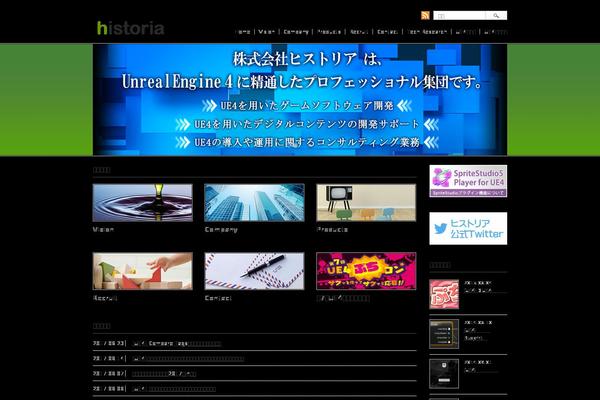Click the orange RSS feed icon
600x400 pixels.
425,15
